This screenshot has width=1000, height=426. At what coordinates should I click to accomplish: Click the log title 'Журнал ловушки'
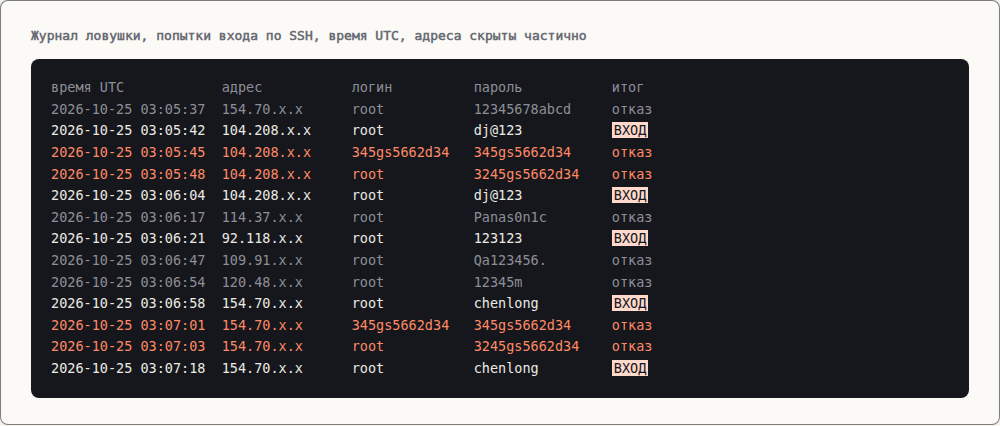click(x=89, y=36)
